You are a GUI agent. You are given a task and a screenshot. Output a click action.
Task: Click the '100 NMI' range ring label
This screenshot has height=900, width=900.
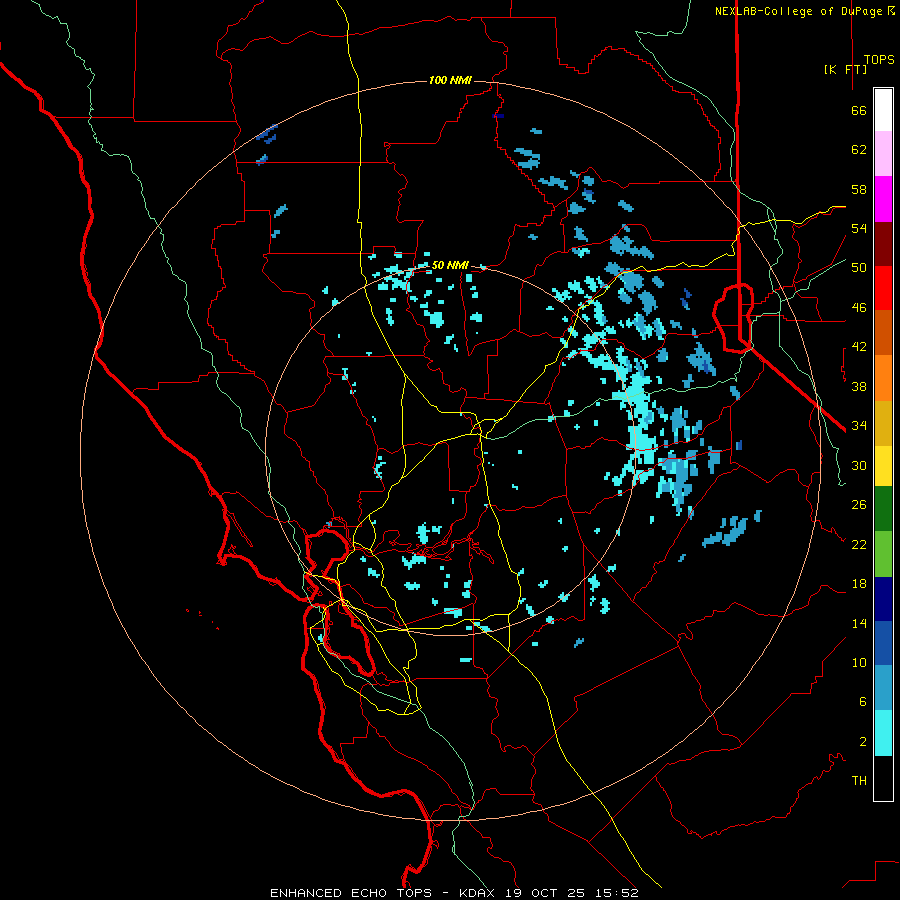[450, 80]
